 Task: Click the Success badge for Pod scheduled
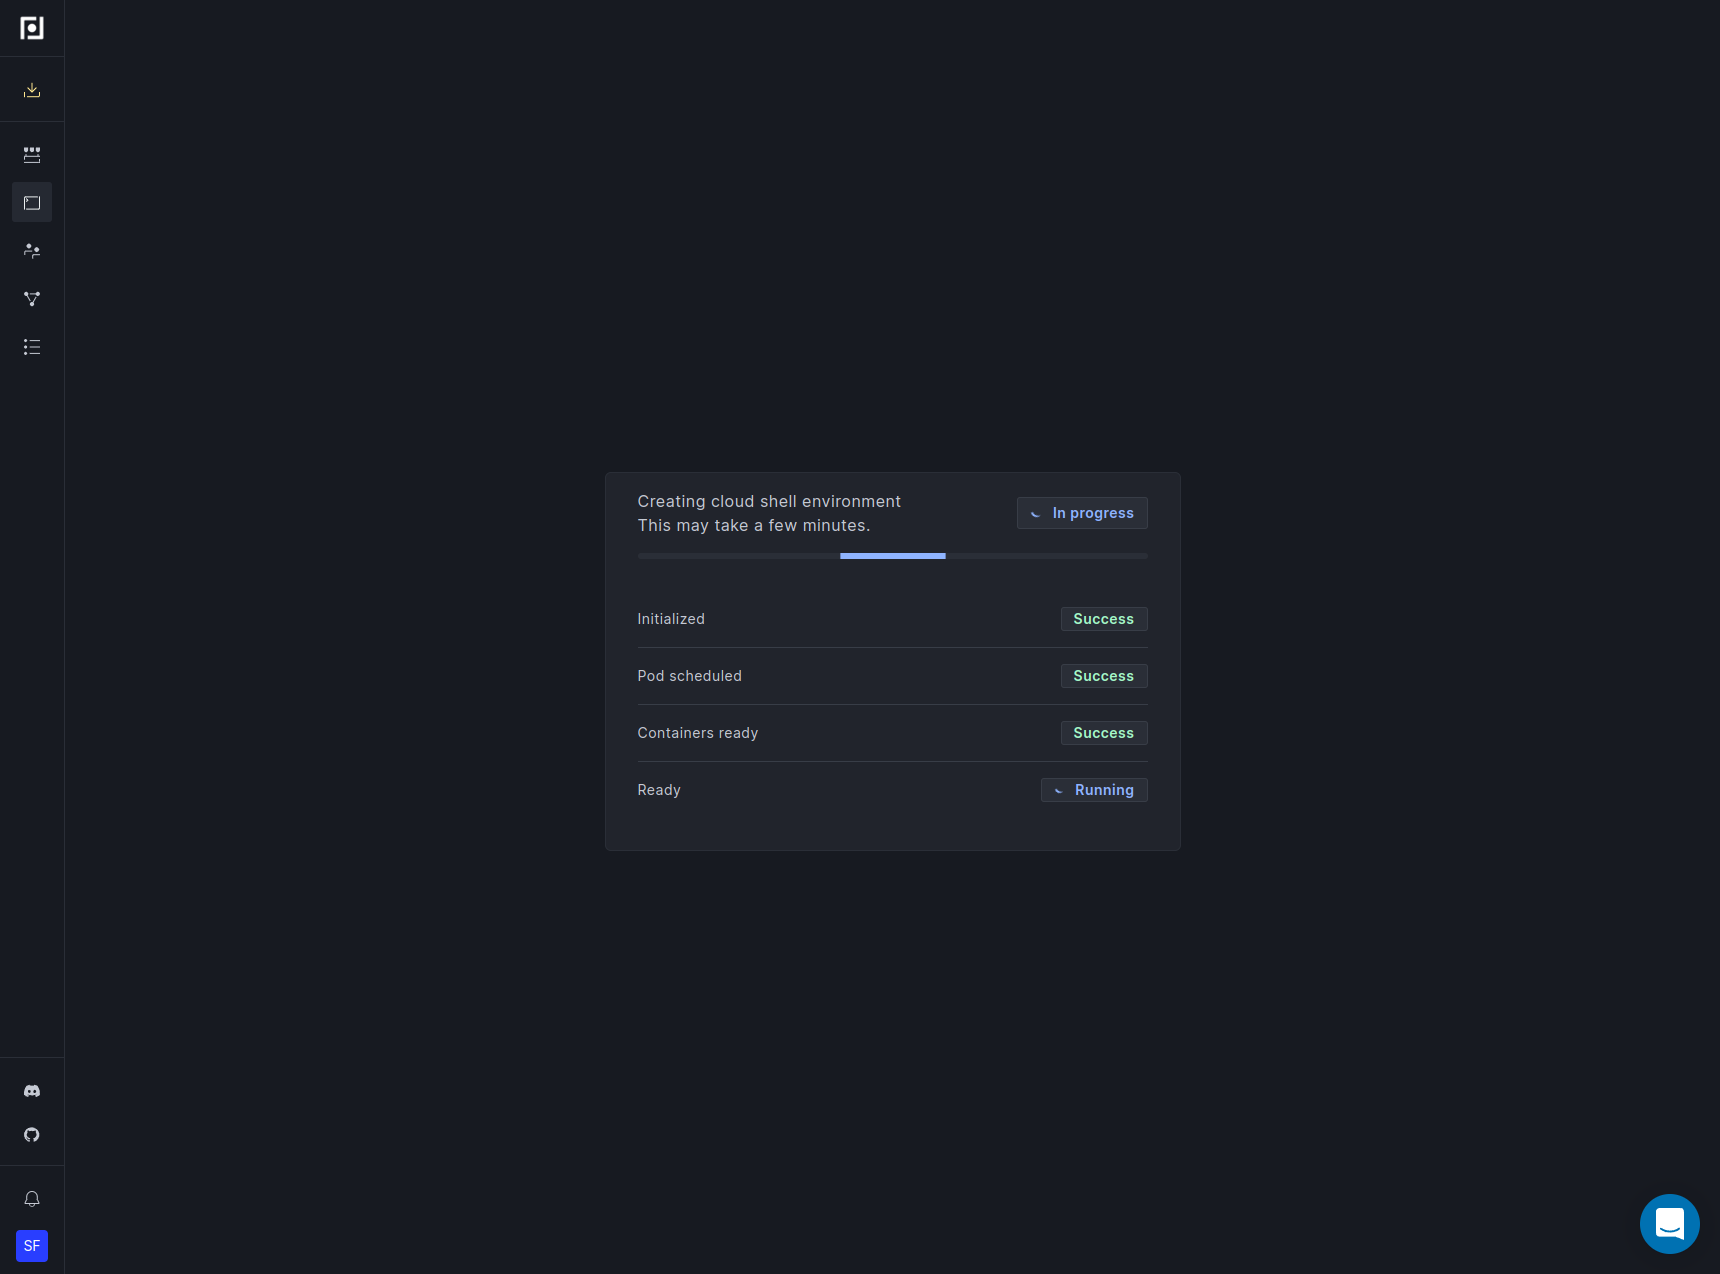coord(1104,676)
